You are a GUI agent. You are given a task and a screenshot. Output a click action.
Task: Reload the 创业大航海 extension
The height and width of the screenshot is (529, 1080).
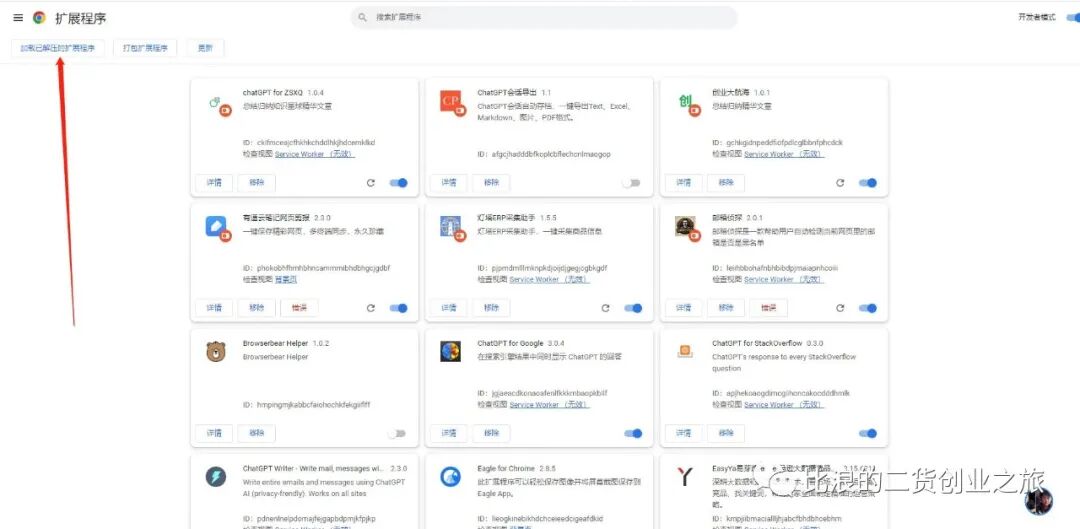[840, 183]
